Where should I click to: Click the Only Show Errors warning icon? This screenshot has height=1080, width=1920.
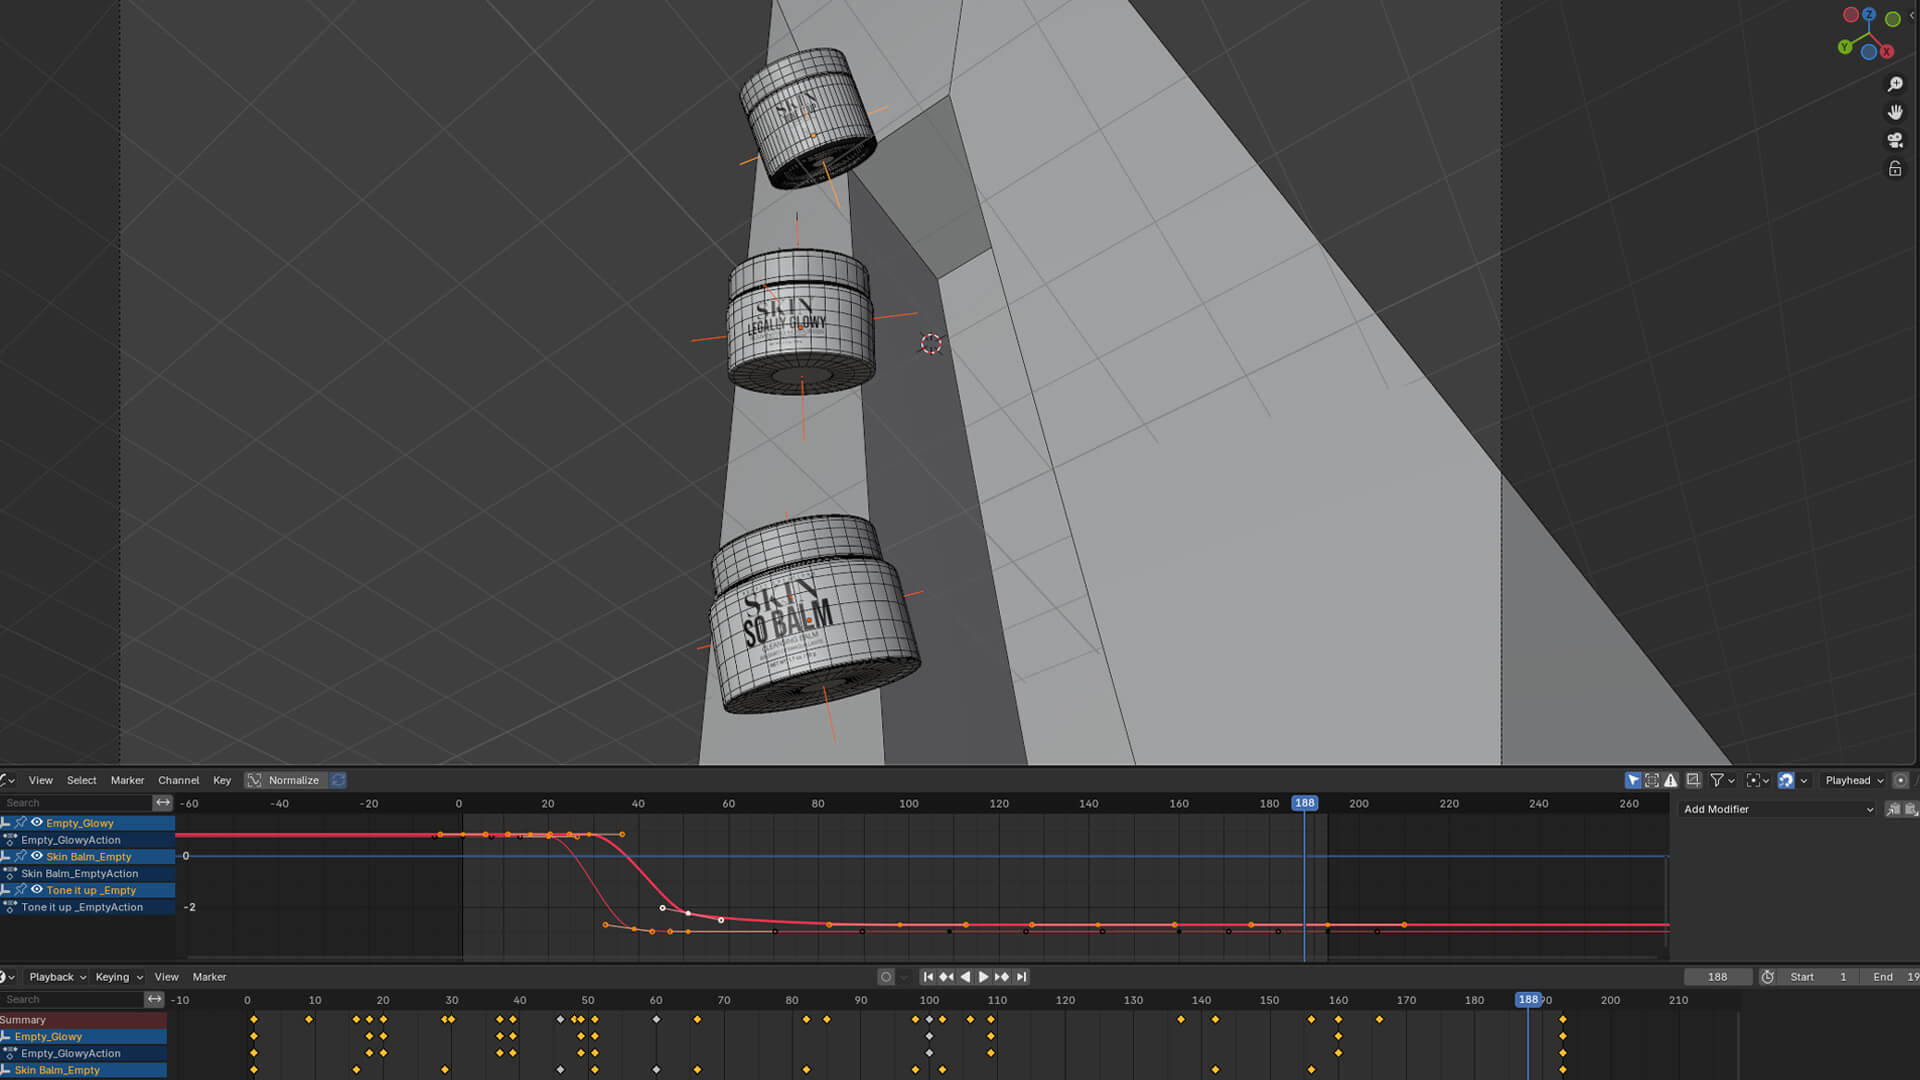click(1673, 780)
